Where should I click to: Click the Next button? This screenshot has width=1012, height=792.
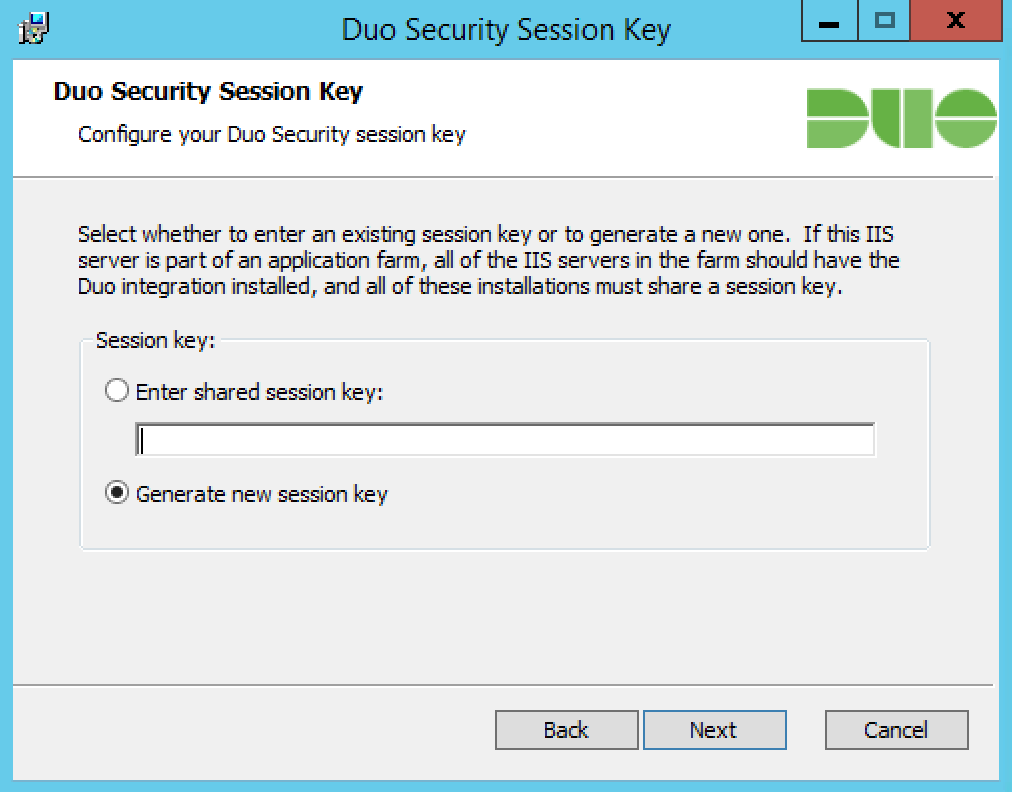coord(714,729)
